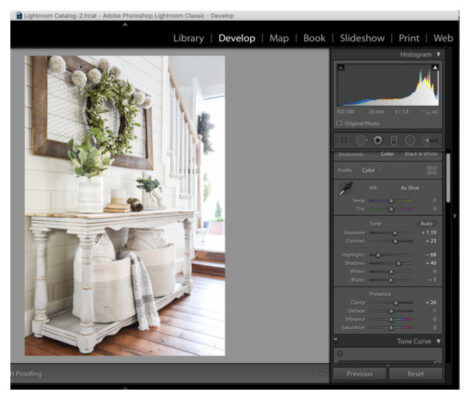
Task: Click the right panel vertical scrollbar
Action: click(448, 178)
